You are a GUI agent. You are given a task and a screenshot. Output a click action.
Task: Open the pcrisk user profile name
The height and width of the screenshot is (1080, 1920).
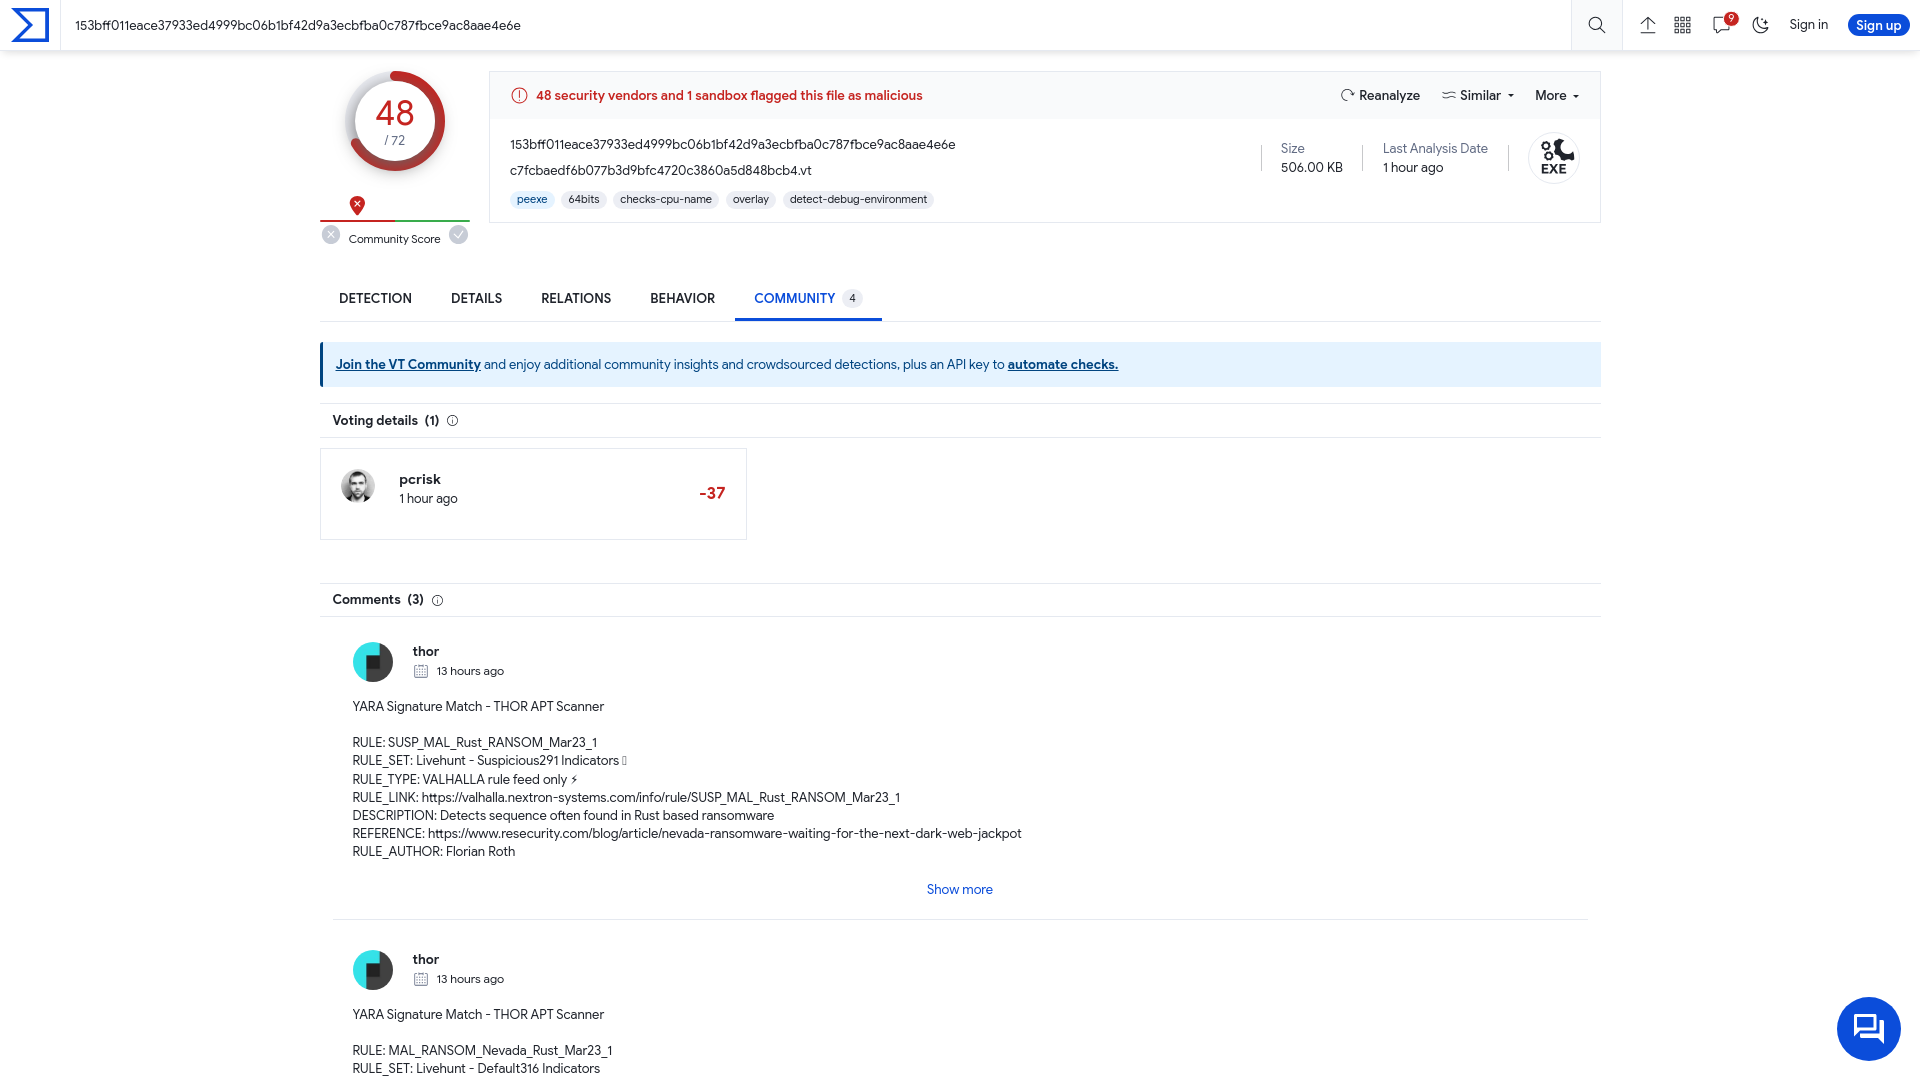420,480
